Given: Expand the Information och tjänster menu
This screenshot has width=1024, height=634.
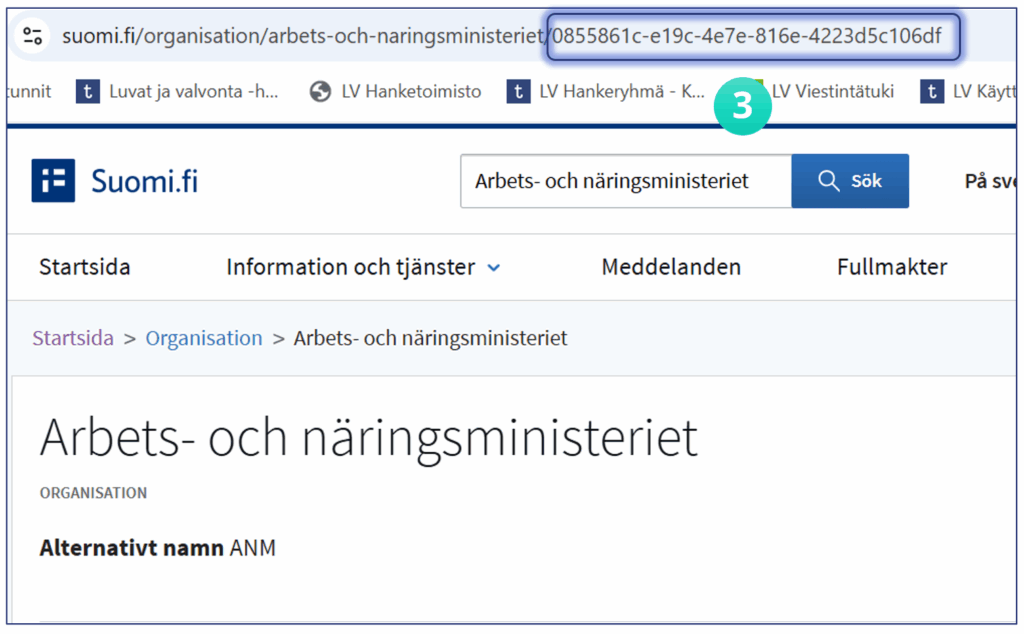Looking at the screenshot, I should point(363,267).
